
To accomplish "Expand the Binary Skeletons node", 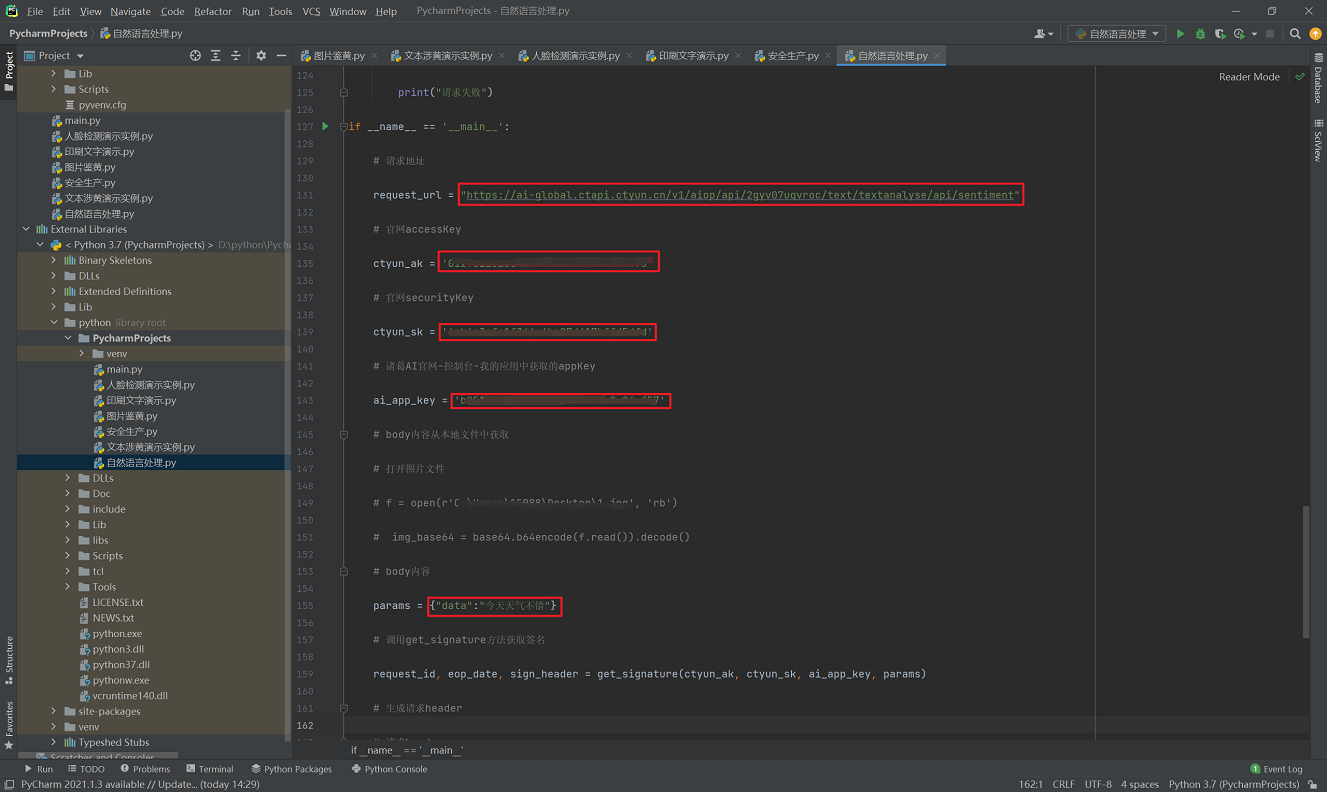I will [x=54, y=260].
